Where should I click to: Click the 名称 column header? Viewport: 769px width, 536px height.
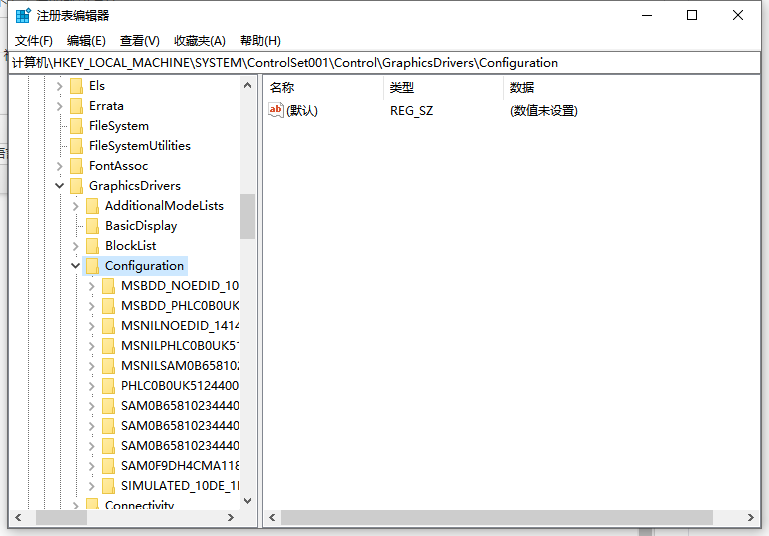[282, 87]
